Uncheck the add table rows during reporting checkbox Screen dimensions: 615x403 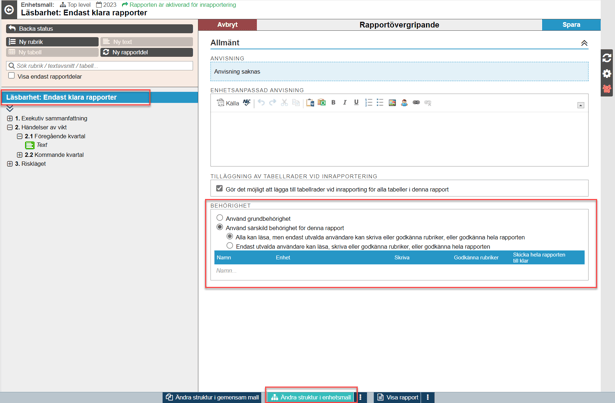click(x=219, y=188)
